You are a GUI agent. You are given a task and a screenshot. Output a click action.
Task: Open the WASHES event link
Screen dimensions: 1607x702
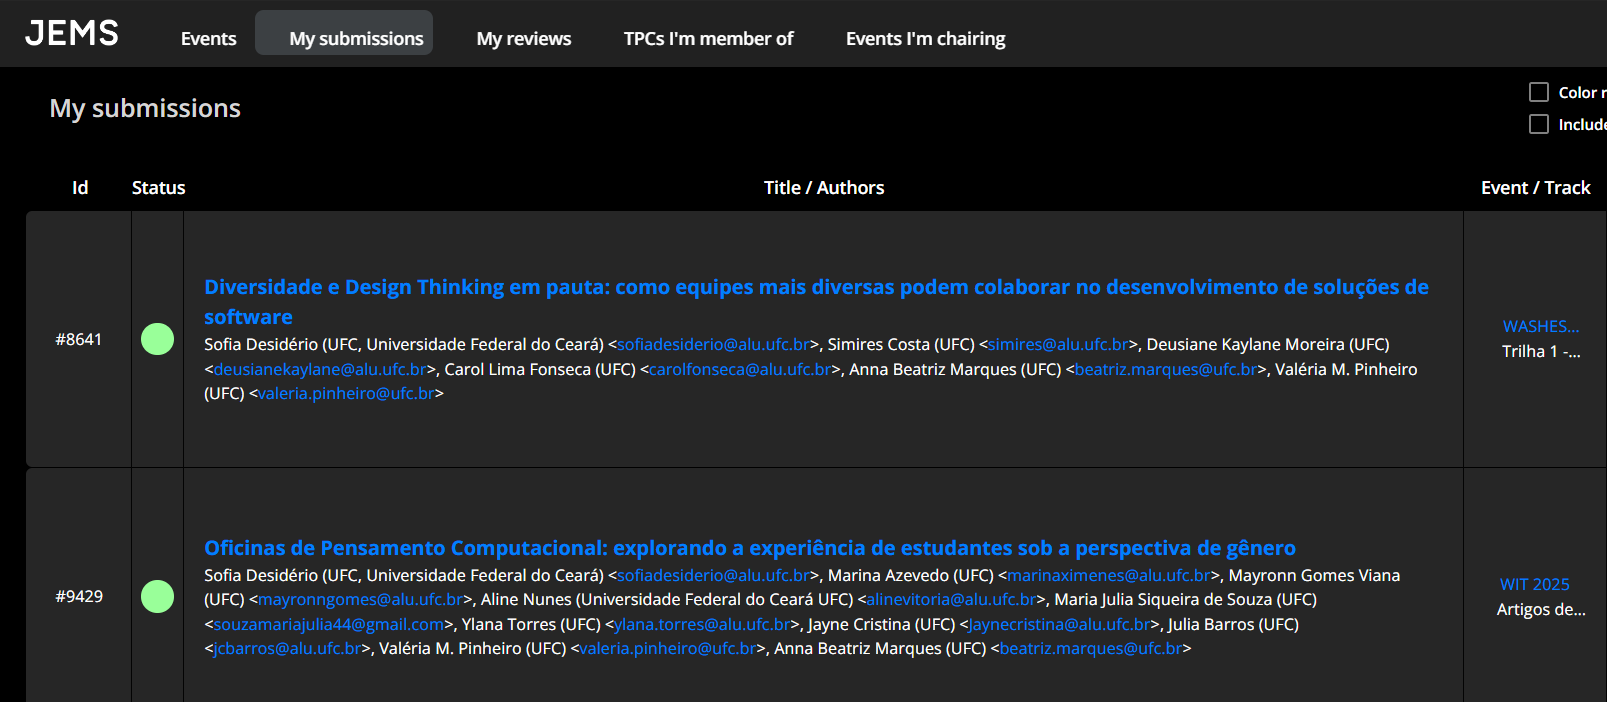[x=1540, y=327]
